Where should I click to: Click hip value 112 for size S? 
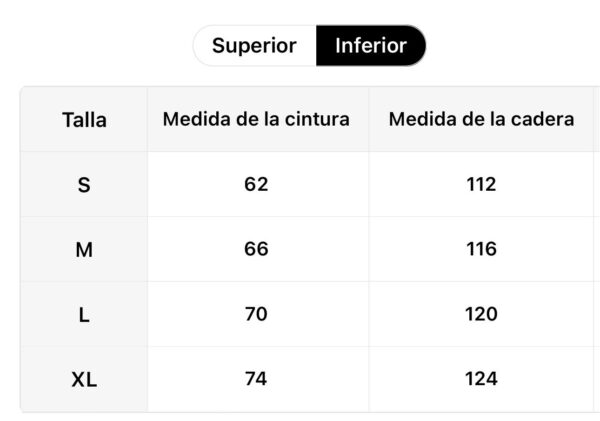[x=481, y=184]
